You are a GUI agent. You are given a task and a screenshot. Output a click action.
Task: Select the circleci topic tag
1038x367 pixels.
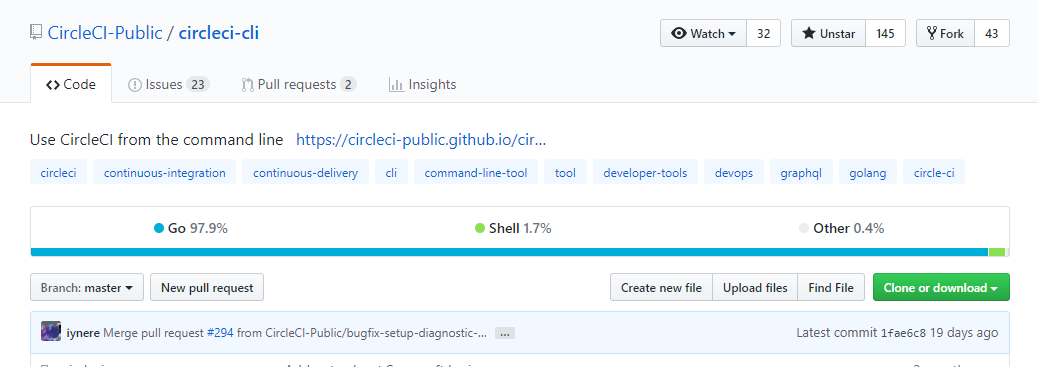coord(58,174)
